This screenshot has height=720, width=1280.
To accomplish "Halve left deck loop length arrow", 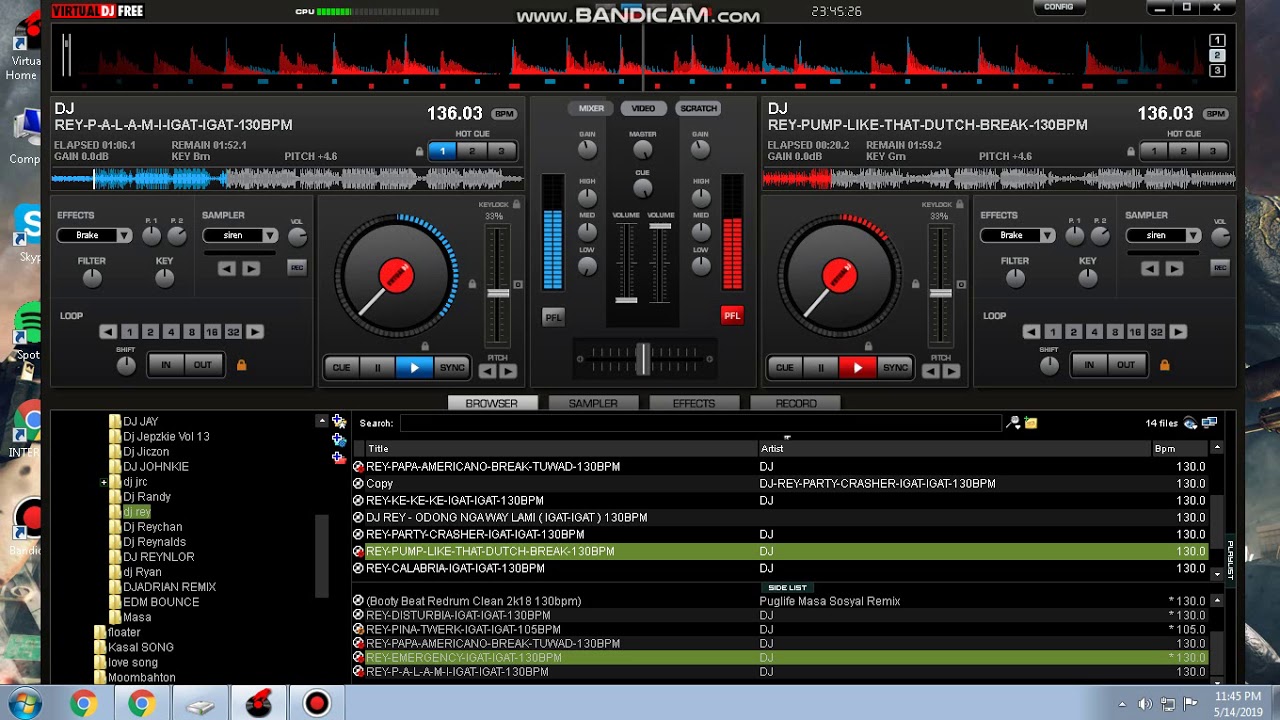I will point(108,332).
